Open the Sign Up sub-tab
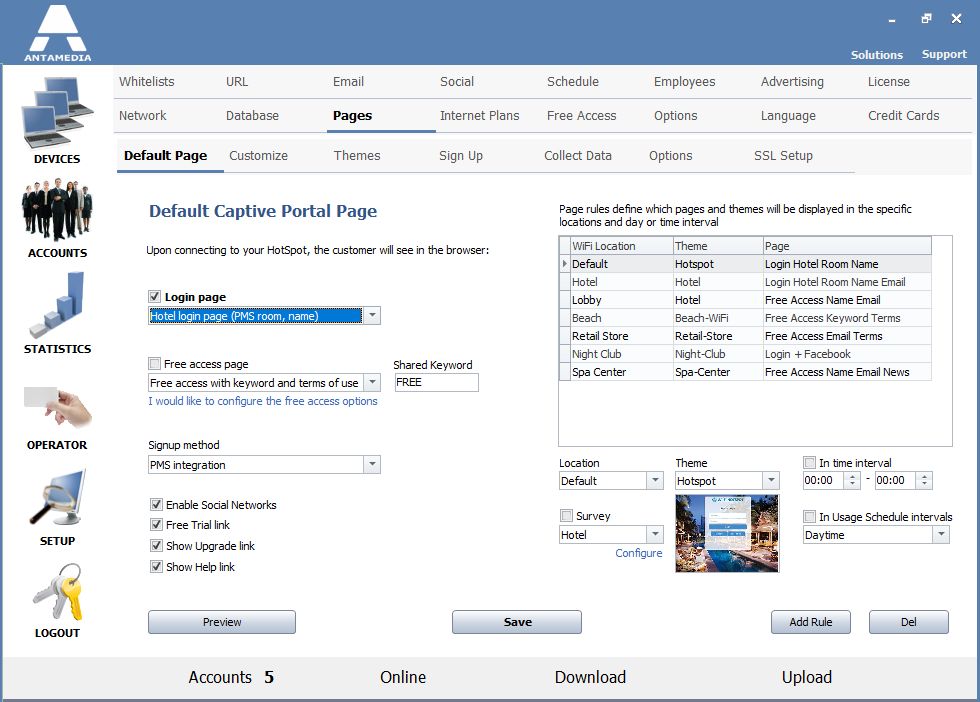Viewport: 980px width, 702px height. [461, 156]
